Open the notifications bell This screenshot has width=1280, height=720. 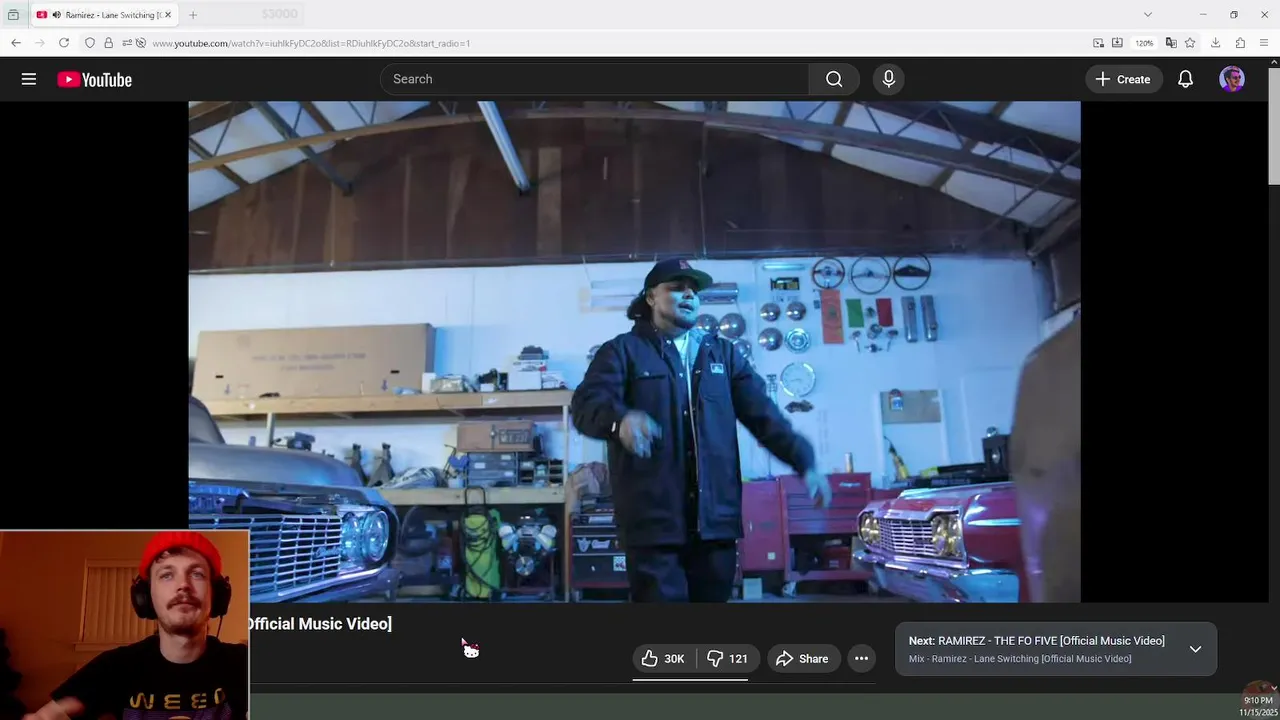(x=1185, y=79)
